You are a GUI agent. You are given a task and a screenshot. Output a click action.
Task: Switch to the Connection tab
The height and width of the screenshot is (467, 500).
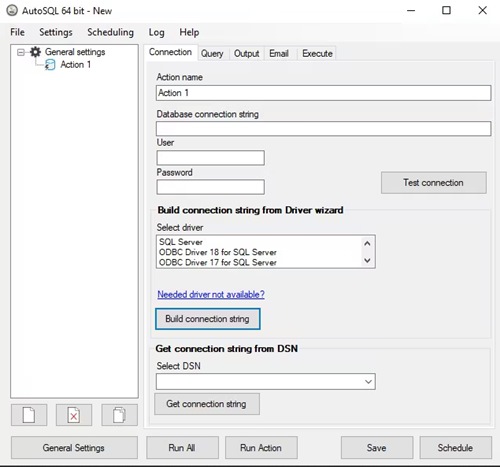click(170, 52)
